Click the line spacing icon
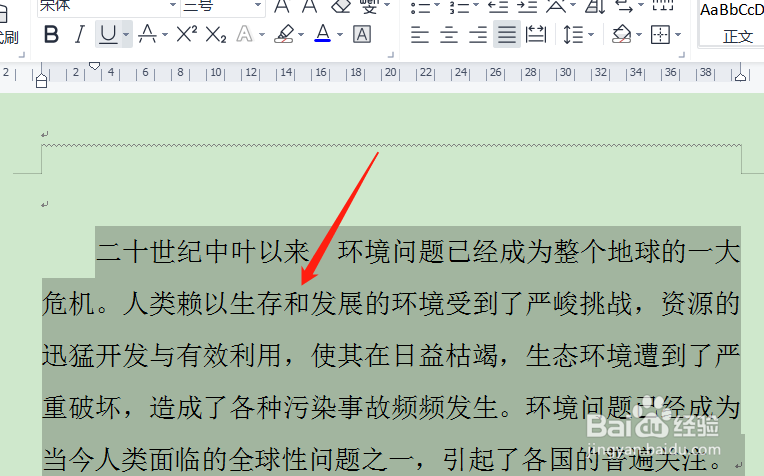The image size is (764, 476). (x=573, y=35)
